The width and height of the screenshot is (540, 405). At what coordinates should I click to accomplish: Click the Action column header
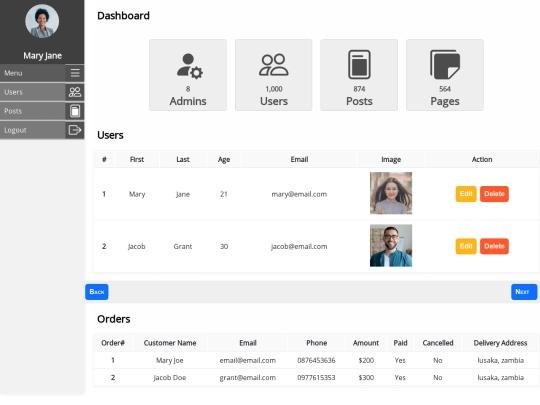[482, 159]
